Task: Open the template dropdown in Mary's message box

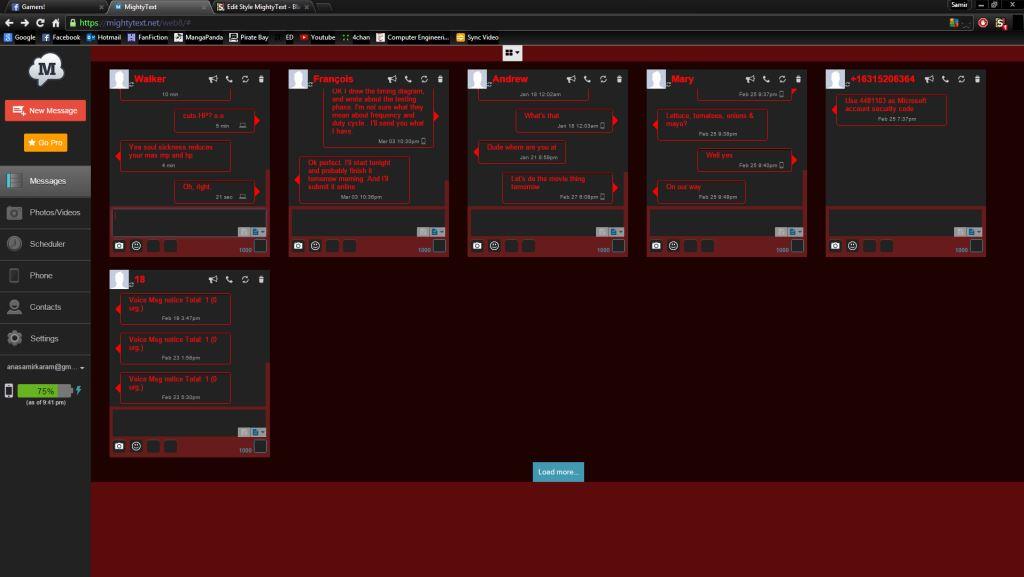Action: pyautogui.click(x=795, y=232)
